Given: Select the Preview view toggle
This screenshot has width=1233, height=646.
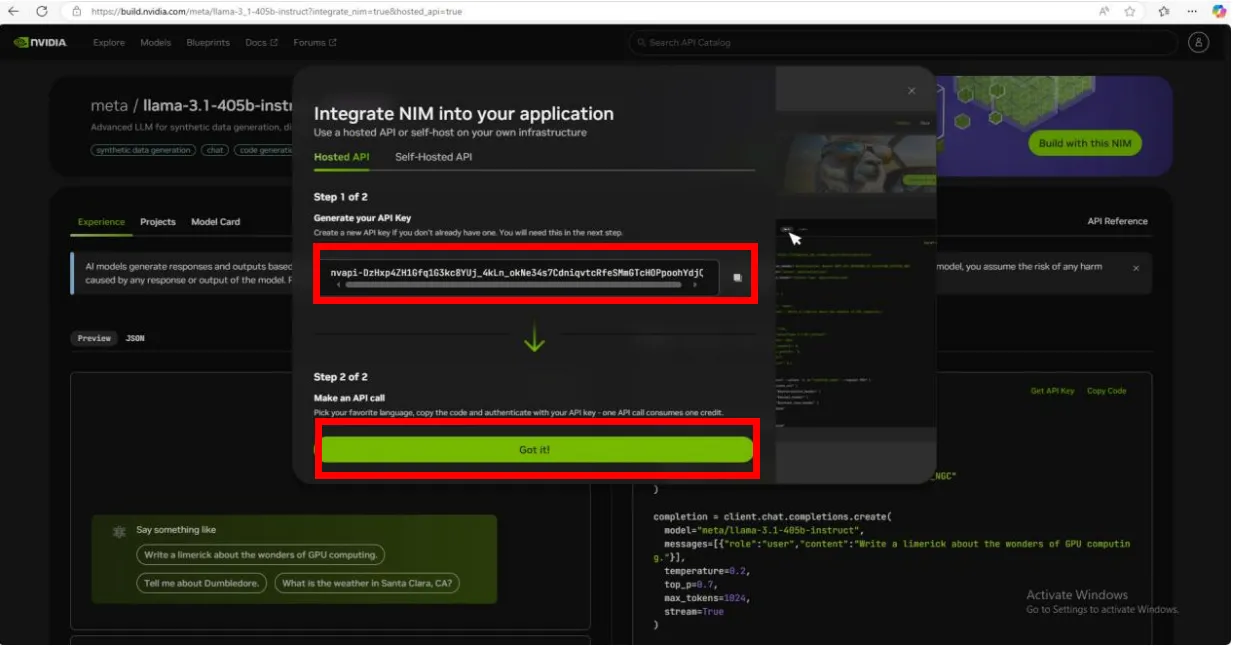Looking at the screenshot, I should click(94, 338).
